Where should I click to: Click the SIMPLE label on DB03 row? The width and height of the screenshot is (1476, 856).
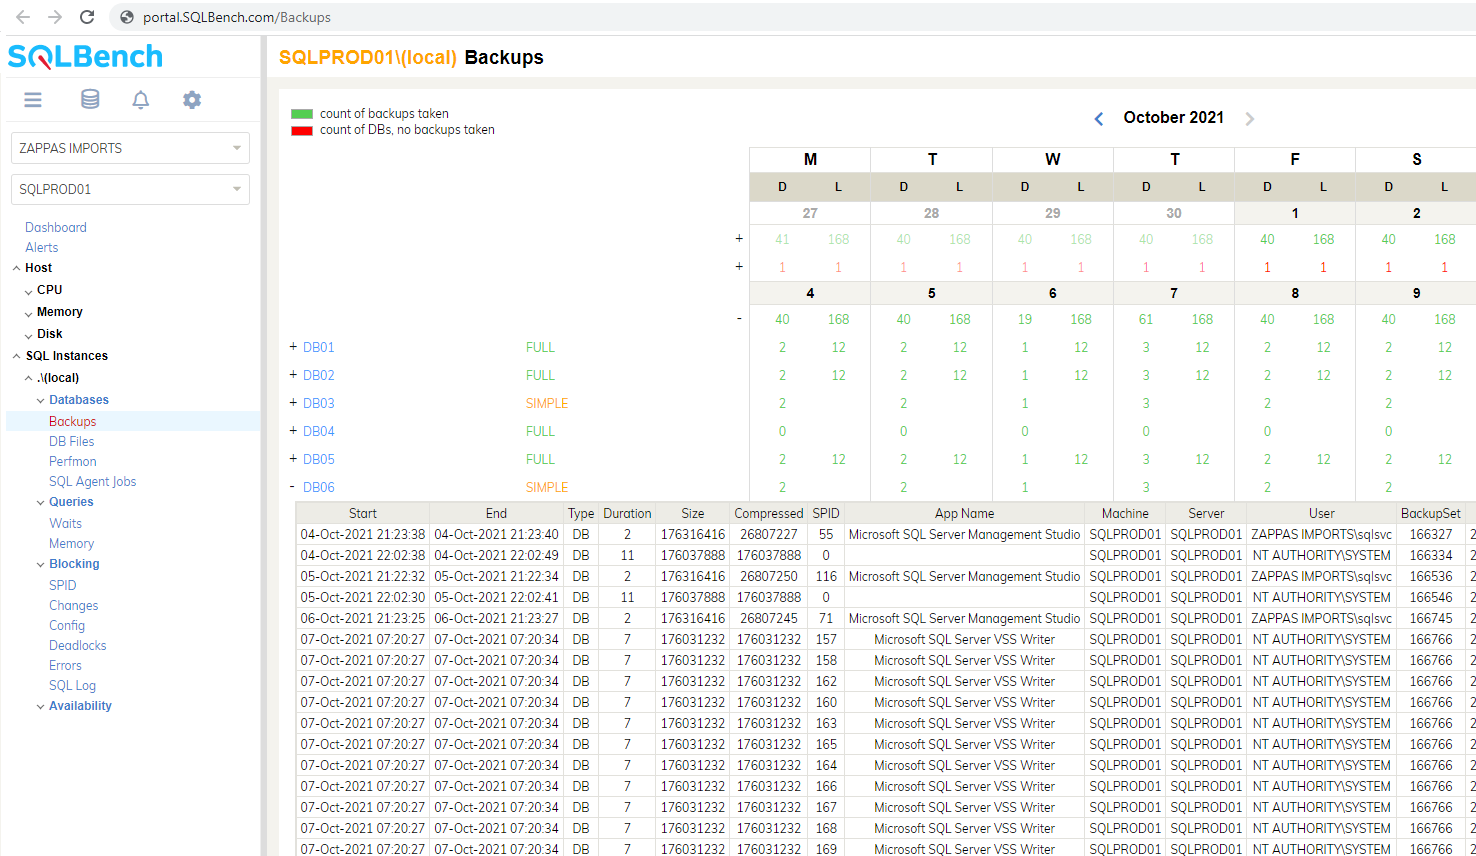547,403
